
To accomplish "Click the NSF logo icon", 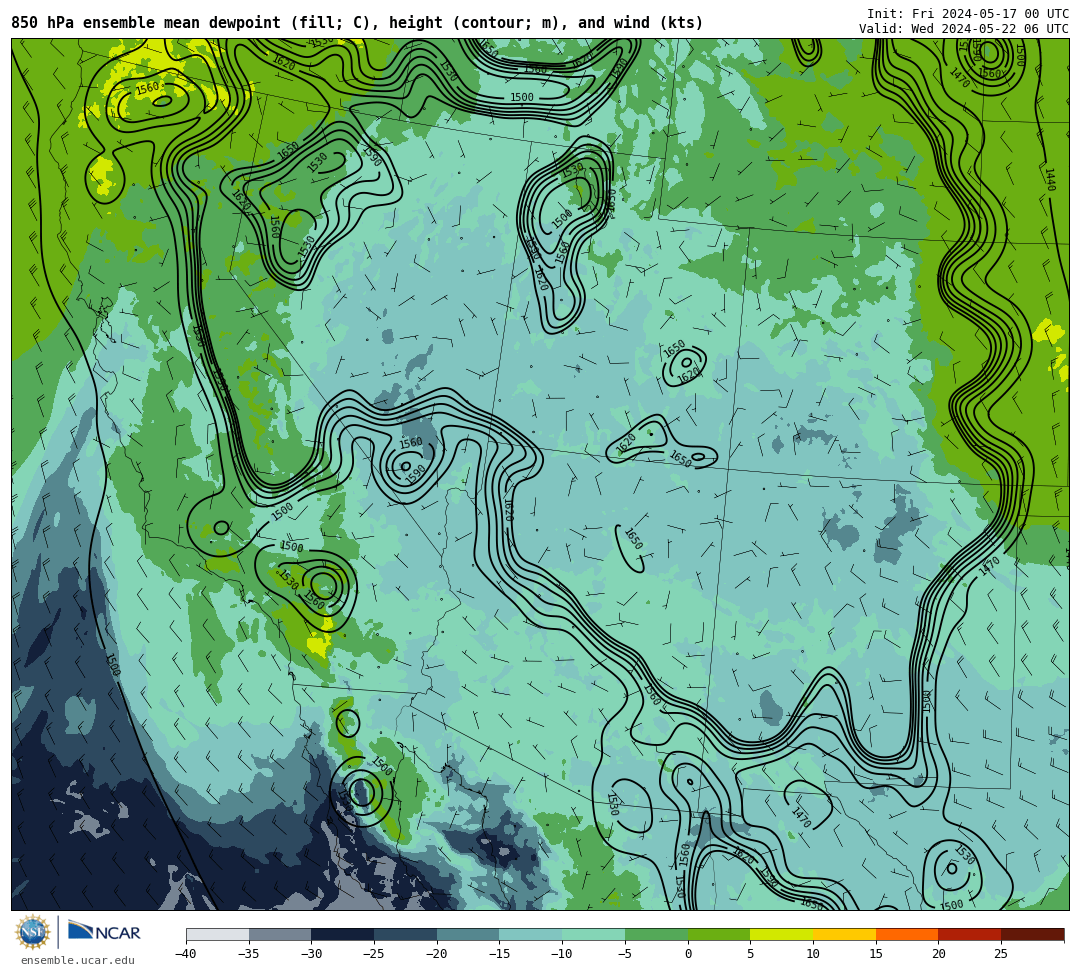I will coord(33,933).
